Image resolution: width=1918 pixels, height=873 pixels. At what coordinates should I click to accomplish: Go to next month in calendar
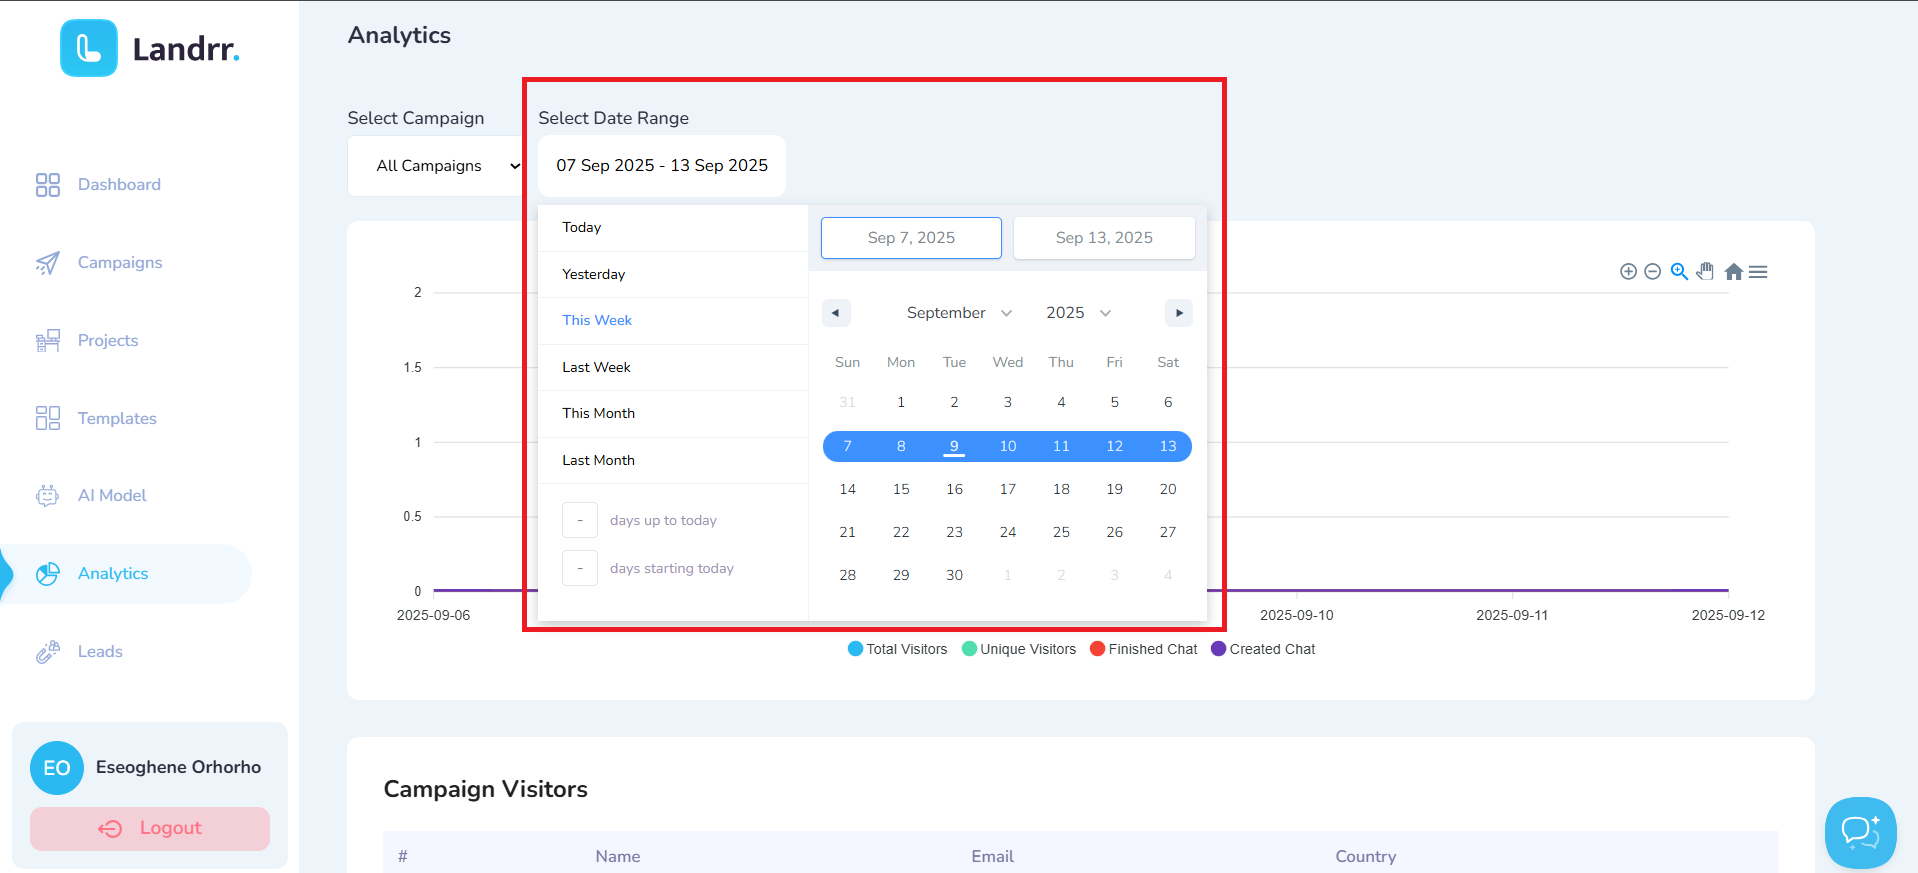pos(1179,313)
